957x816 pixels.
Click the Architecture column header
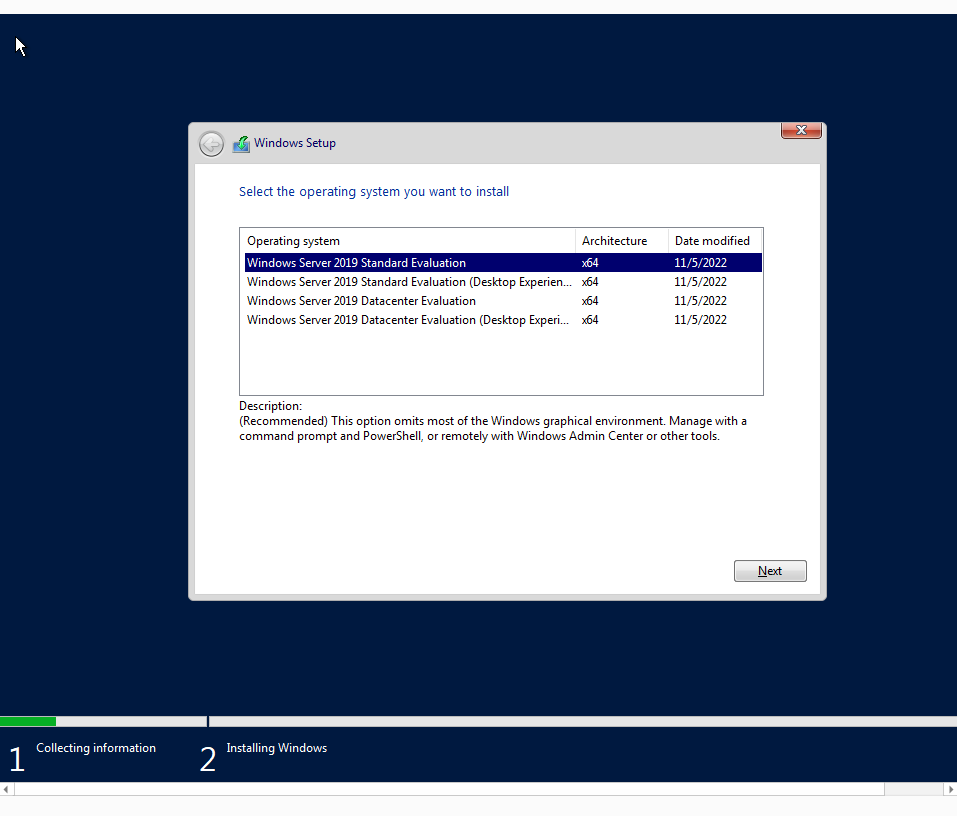coord(621,240)
